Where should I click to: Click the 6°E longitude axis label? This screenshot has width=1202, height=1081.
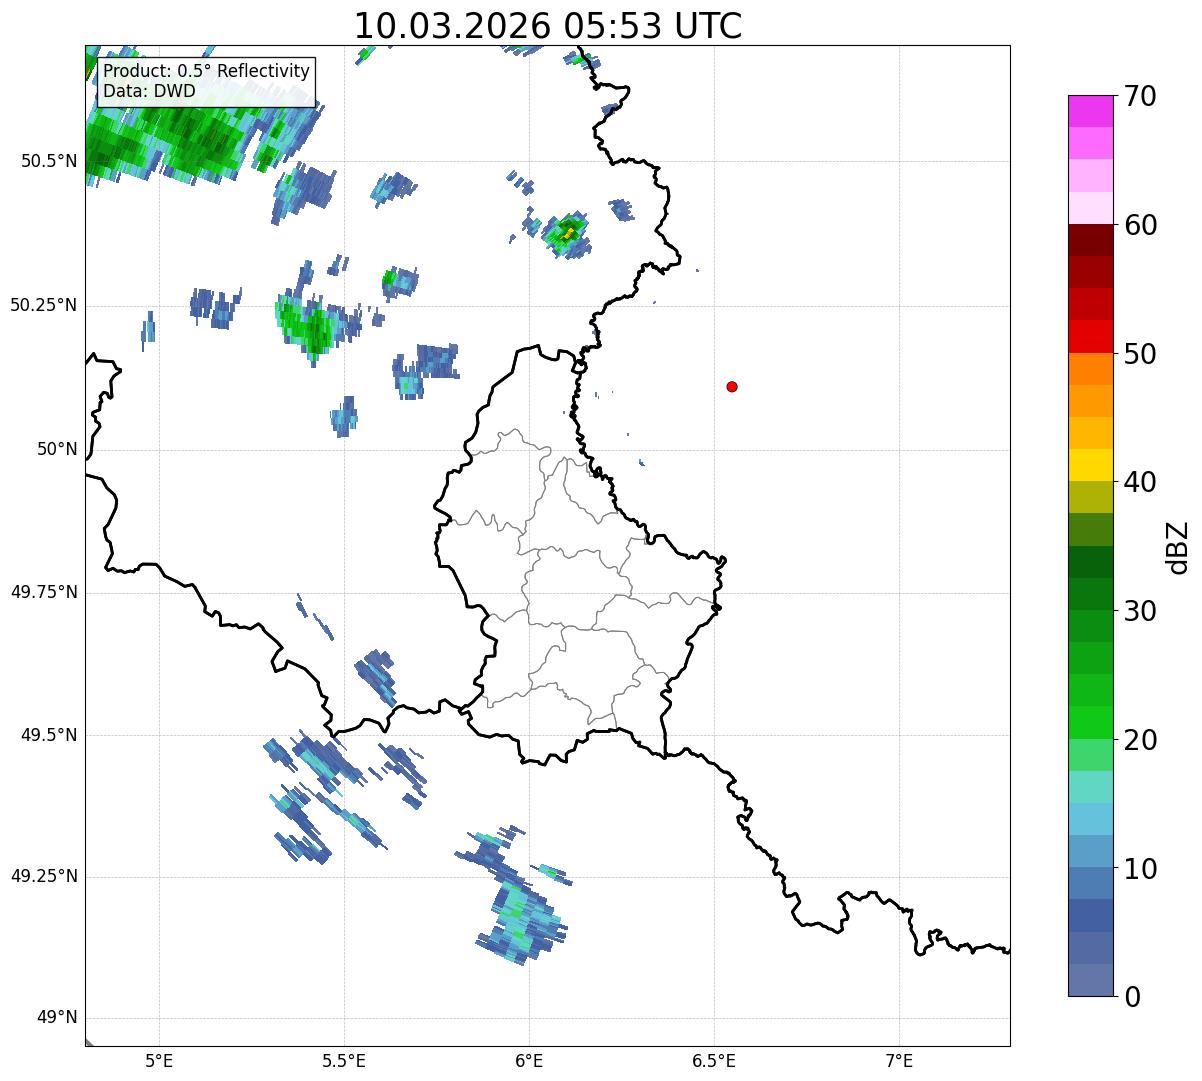point(529,1060)
